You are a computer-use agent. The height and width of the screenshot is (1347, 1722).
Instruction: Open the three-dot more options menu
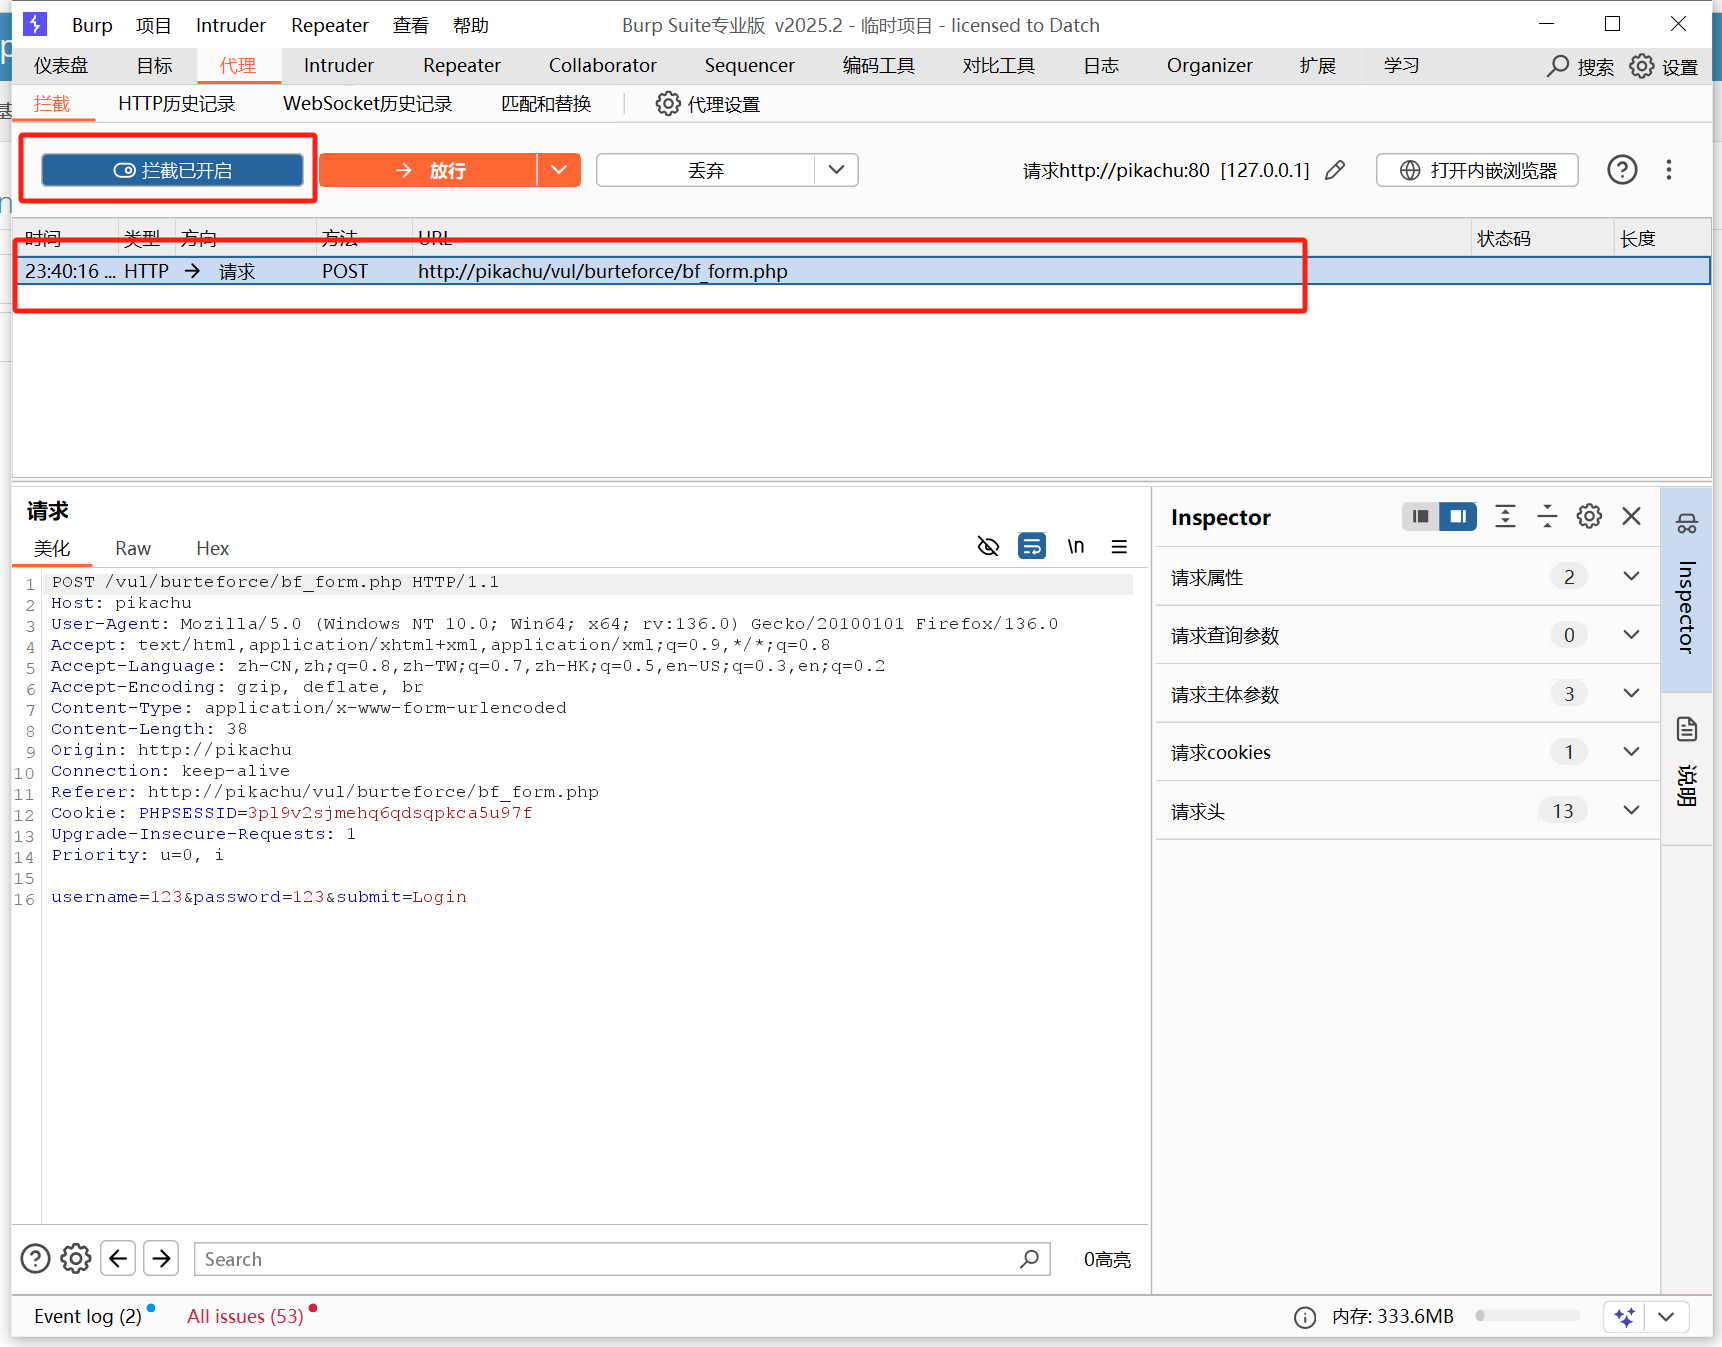(x=1669, y=170)
